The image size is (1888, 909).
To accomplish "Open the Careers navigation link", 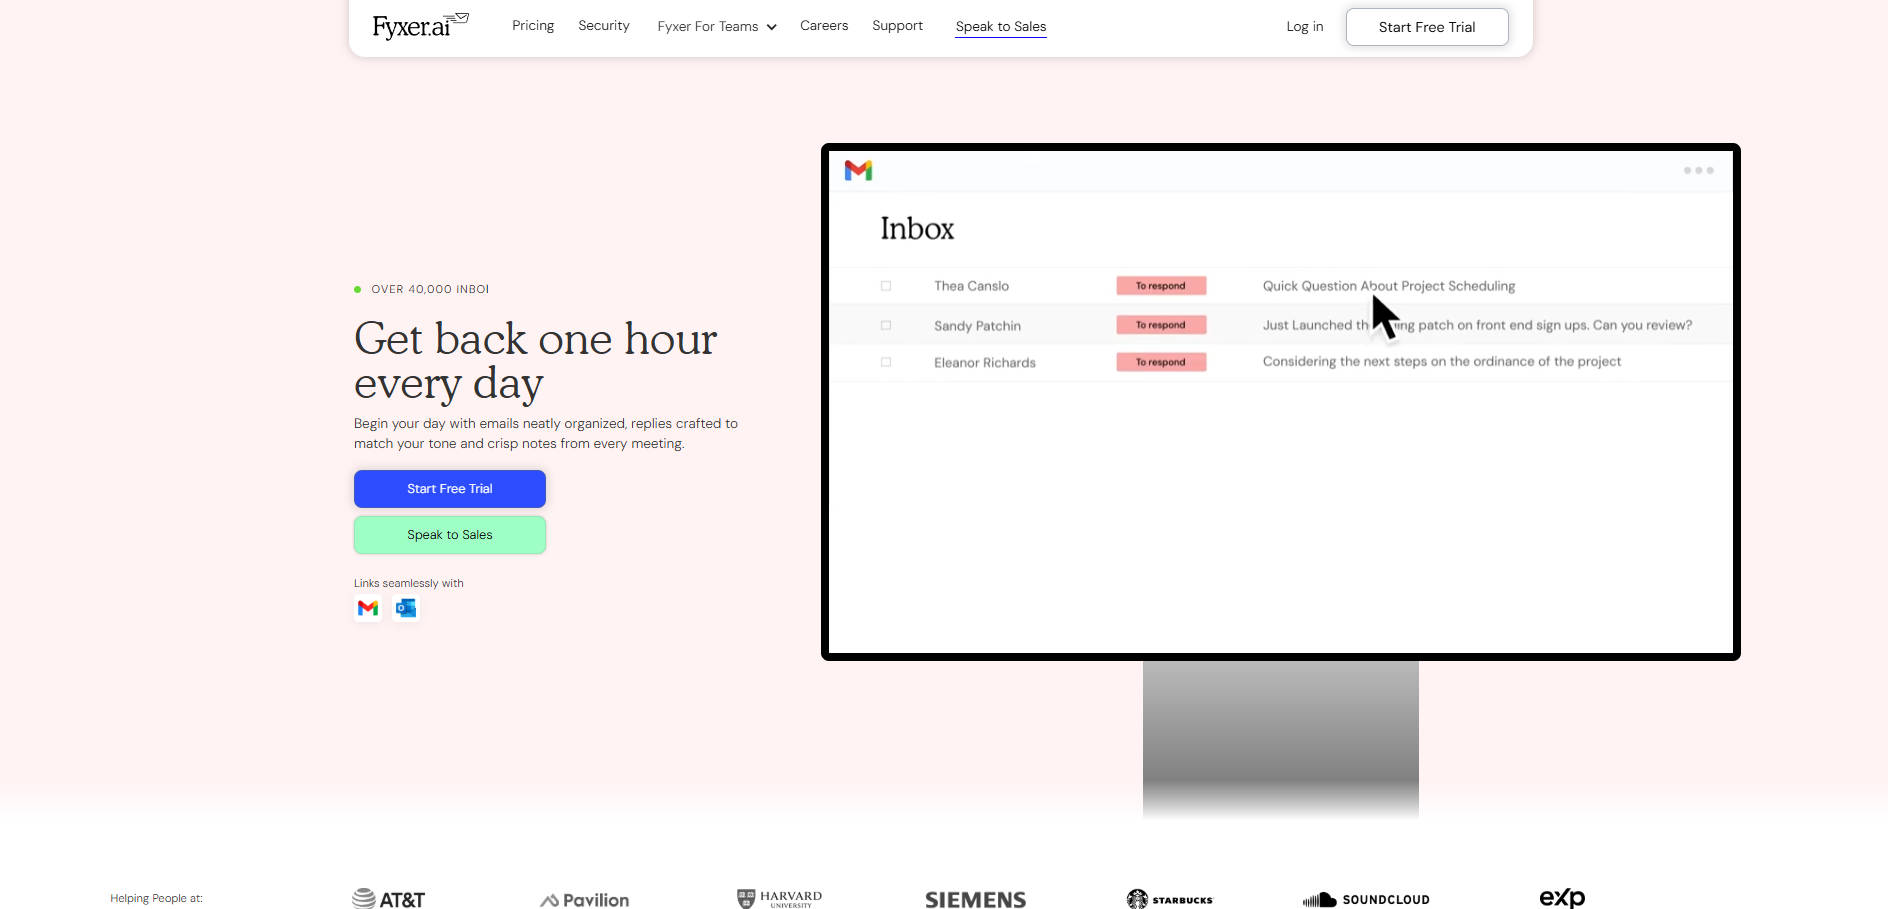I will (824, 26).
